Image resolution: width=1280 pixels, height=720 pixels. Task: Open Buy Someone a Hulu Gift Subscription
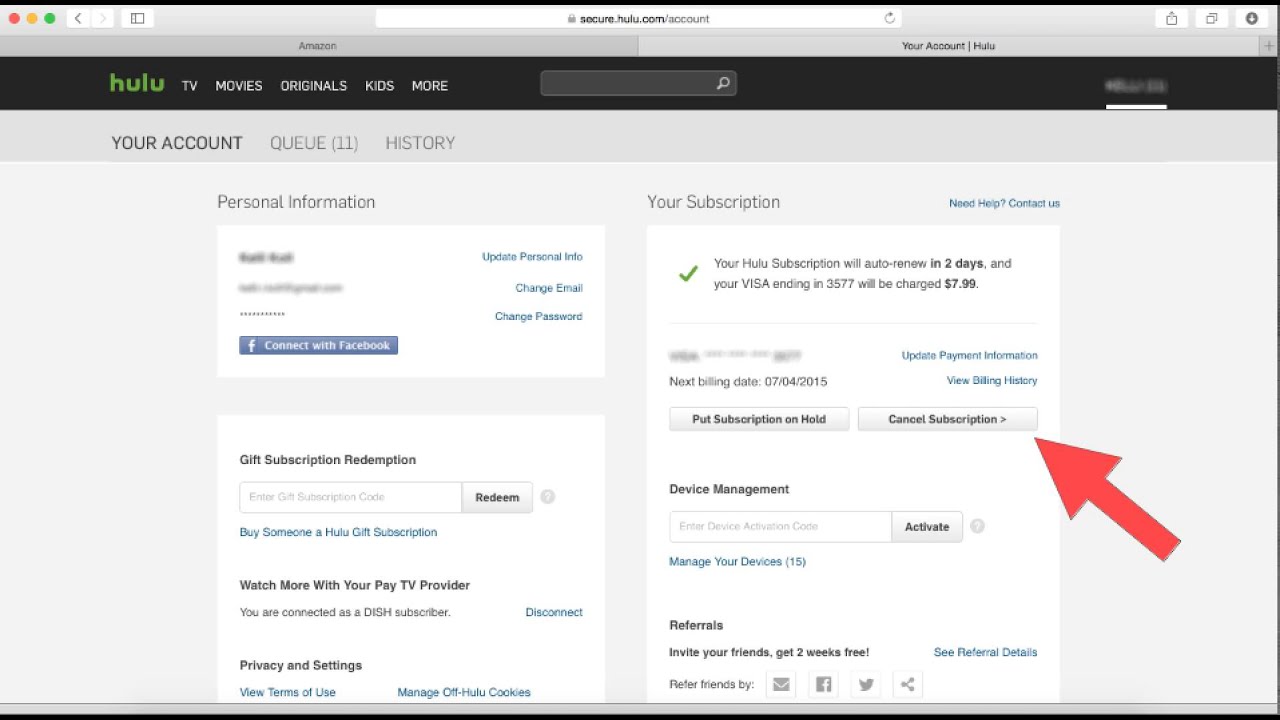coord(338,532)
